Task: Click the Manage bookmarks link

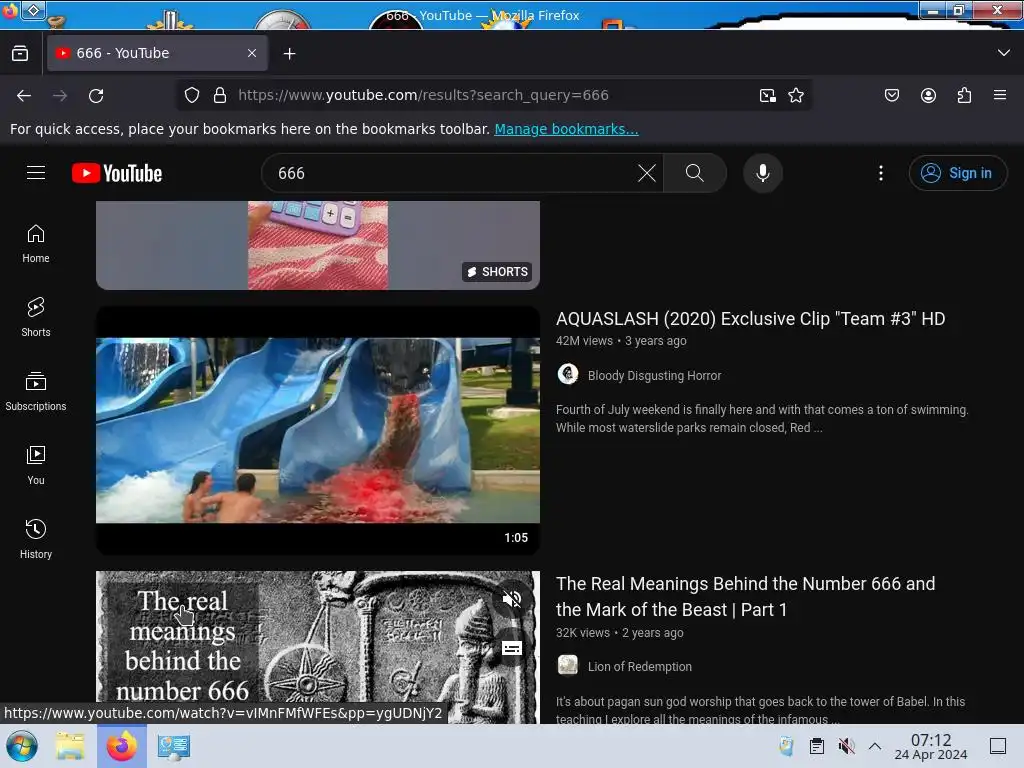Action: (566, 129)
